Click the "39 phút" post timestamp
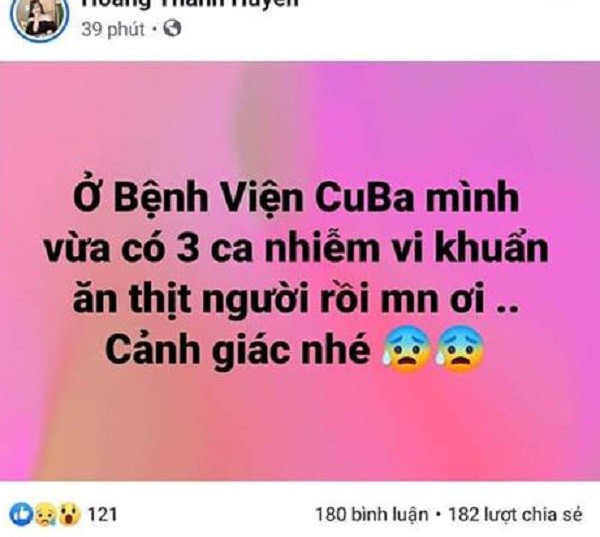The image size is (600, 537). tap(113, 29)
